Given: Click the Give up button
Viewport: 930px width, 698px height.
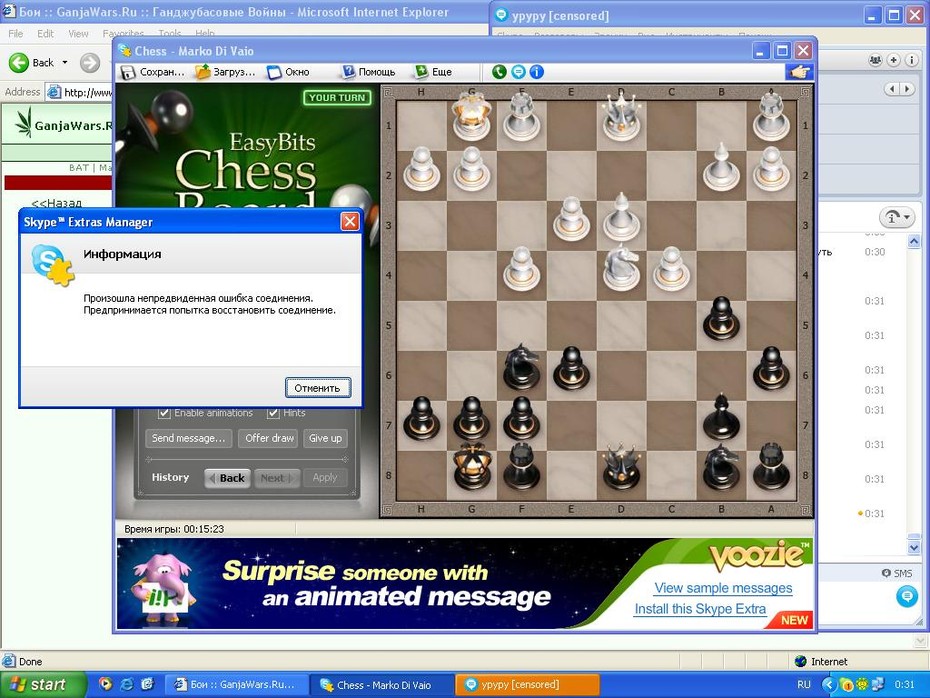Looking at the screenshot, I should point(325,438).
